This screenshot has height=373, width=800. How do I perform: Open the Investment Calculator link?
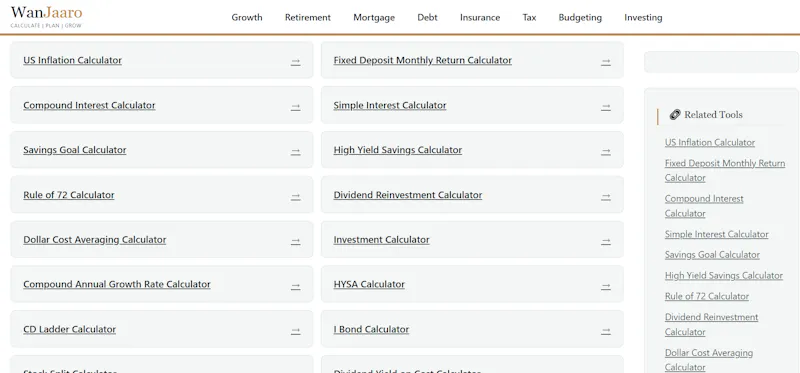coord(381,240)
